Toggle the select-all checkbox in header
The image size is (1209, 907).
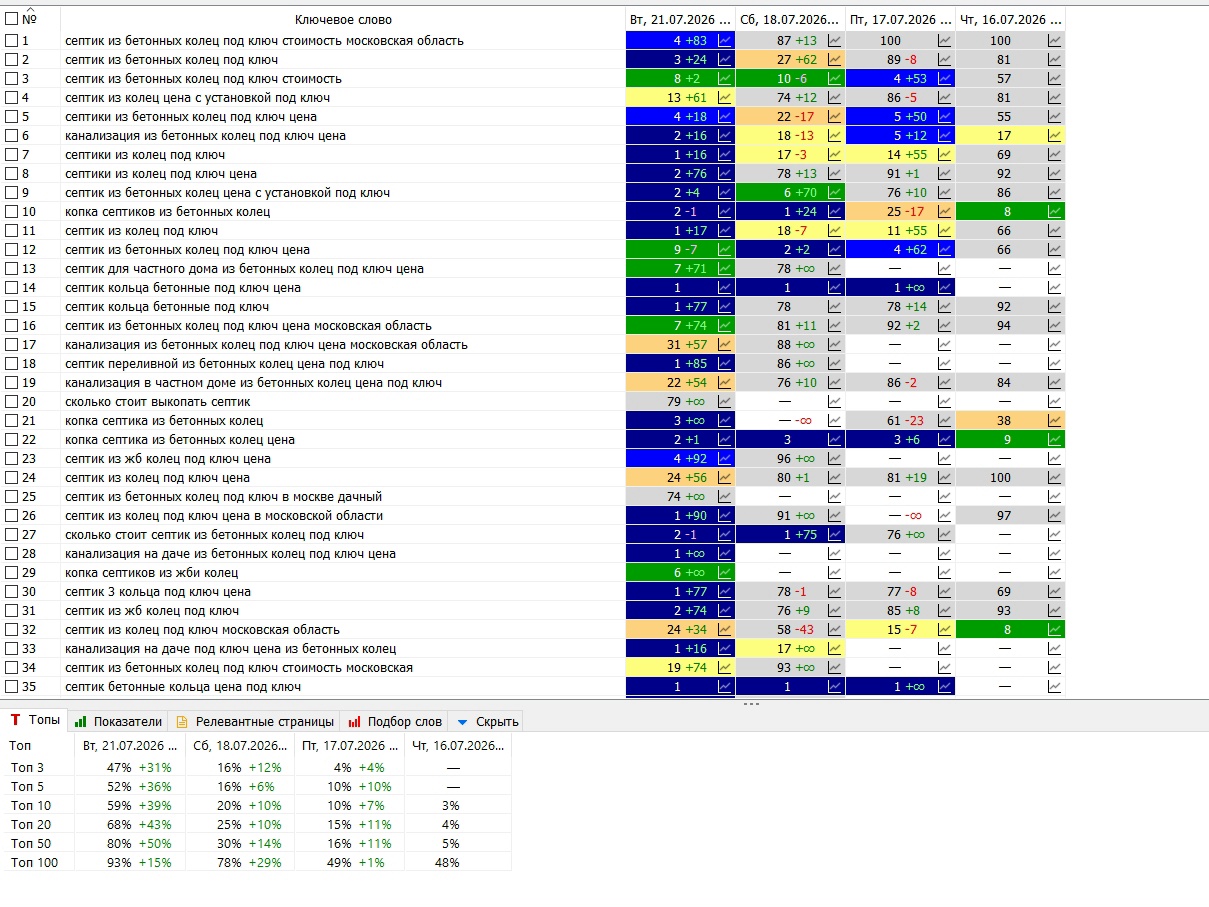click(x=12, y=19)
